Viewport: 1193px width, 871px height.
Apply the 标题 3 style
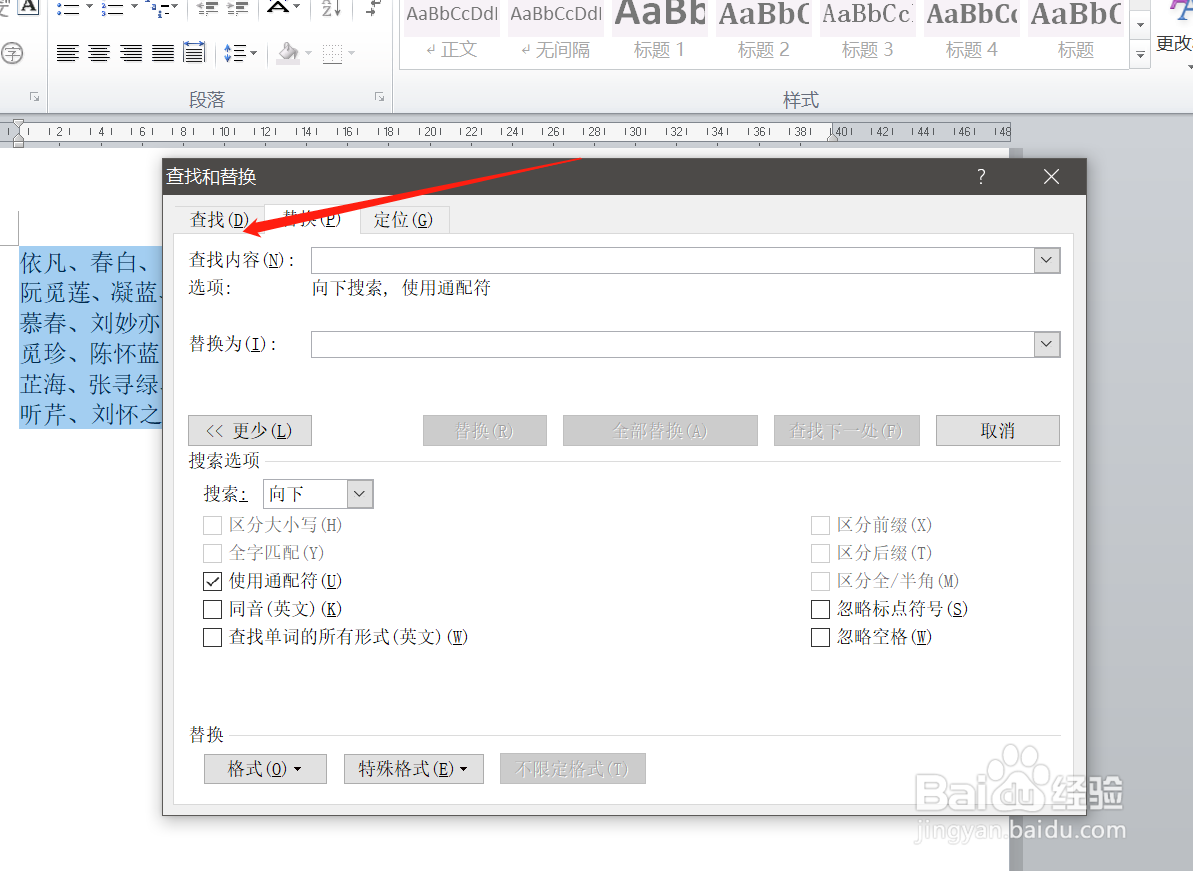click(x=867, y=30)
